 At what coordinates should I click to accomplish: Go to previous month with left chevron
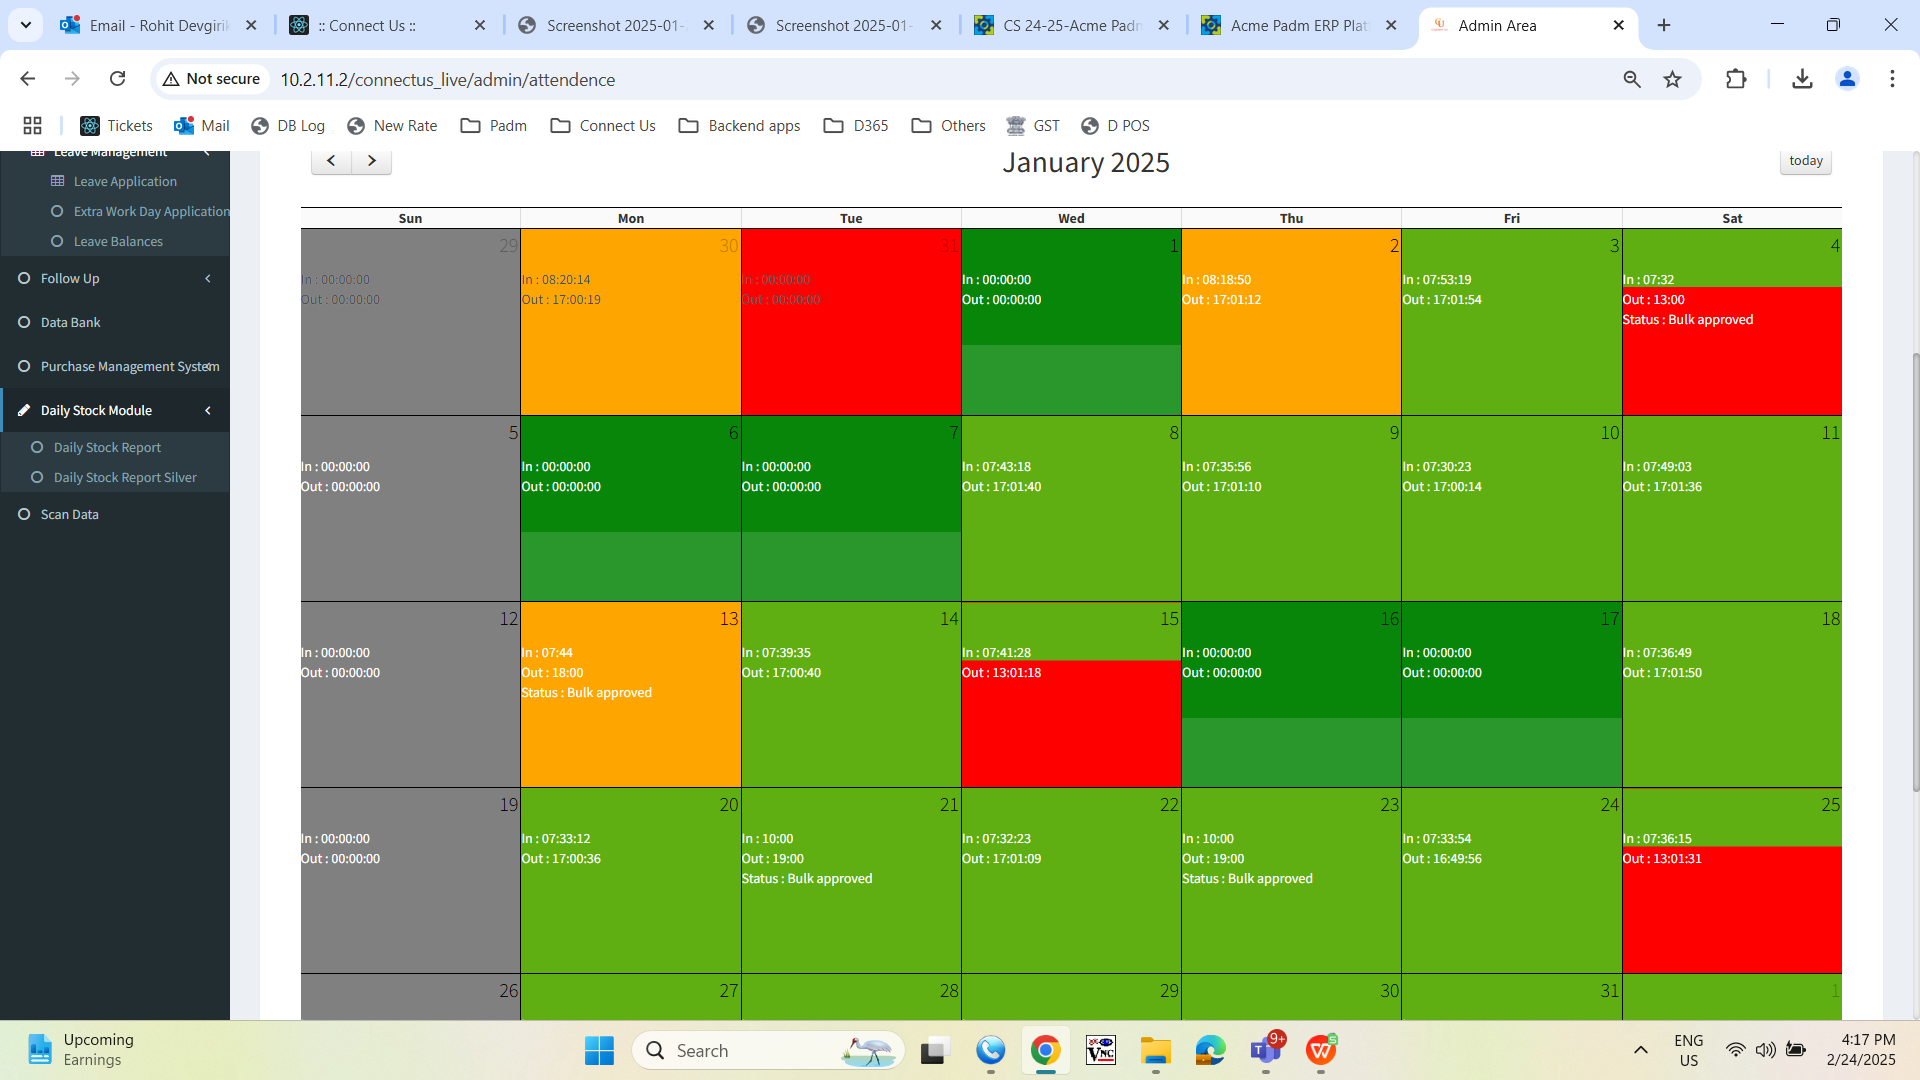(x=331, y=161)
